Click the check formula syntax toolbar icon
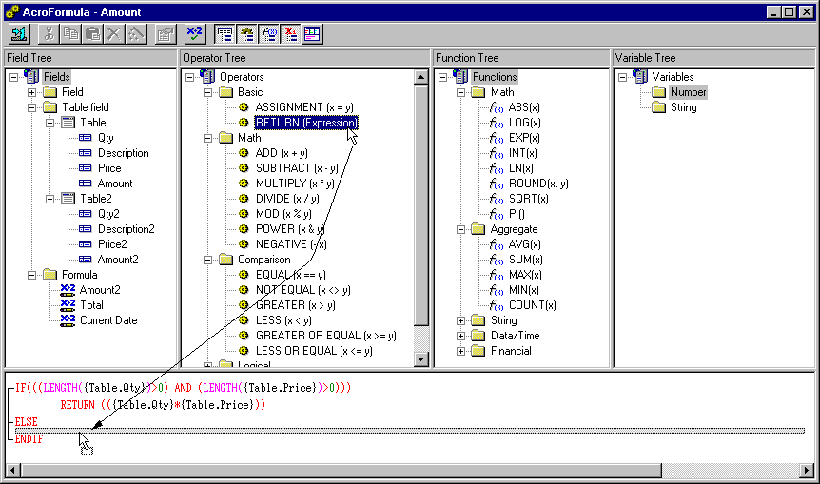 196,34
